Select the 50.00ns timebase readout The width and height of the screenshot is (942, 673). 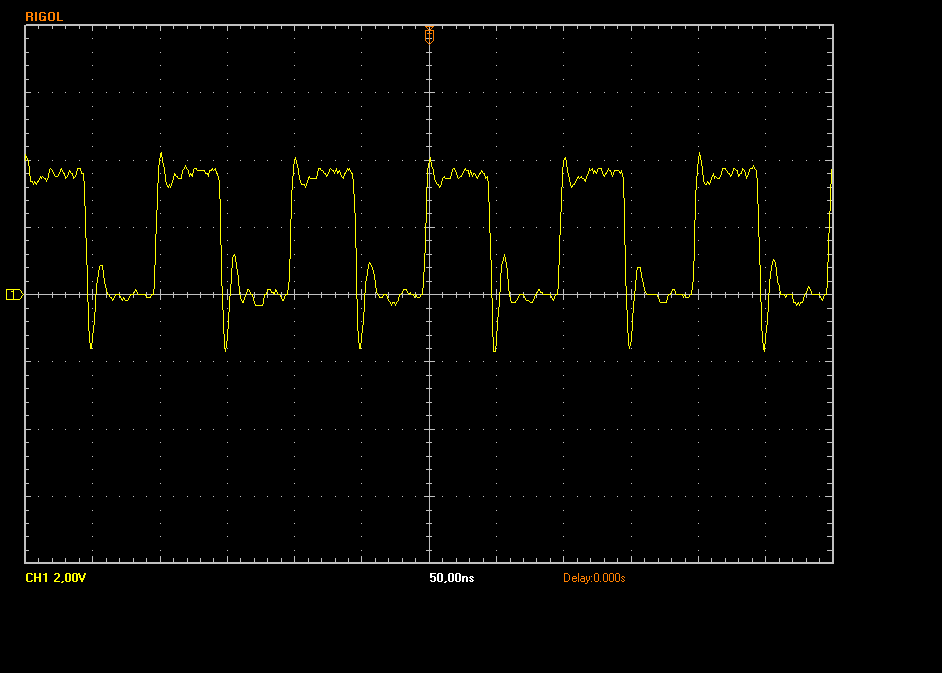pyautogui.click(x=451, y=578)
